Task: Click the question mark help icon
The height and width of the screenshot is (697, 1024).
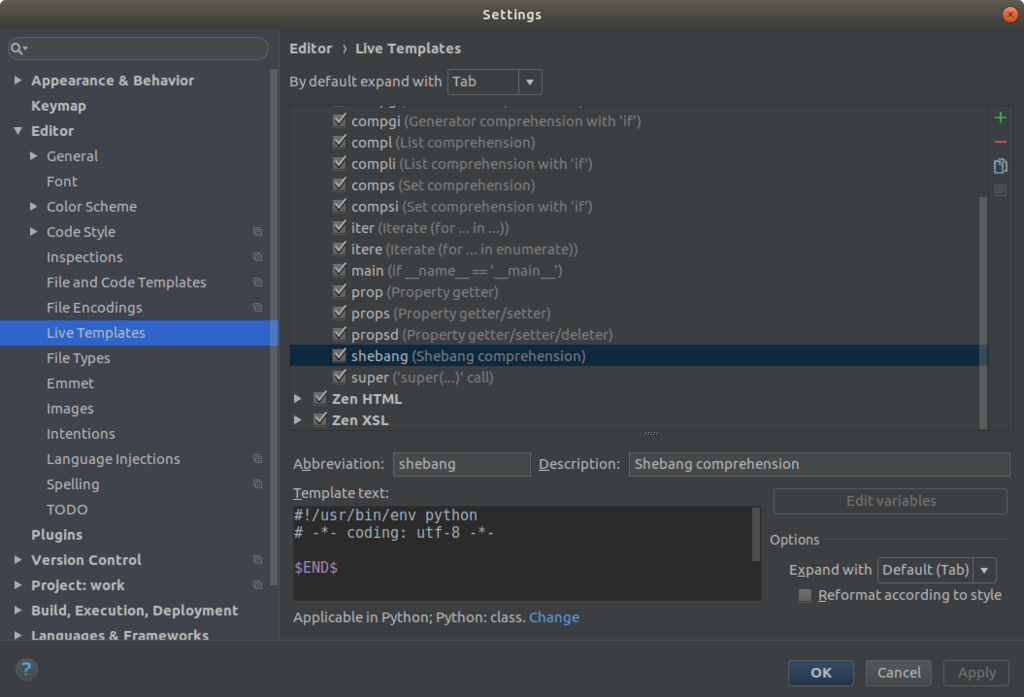Action: [26, 669]
